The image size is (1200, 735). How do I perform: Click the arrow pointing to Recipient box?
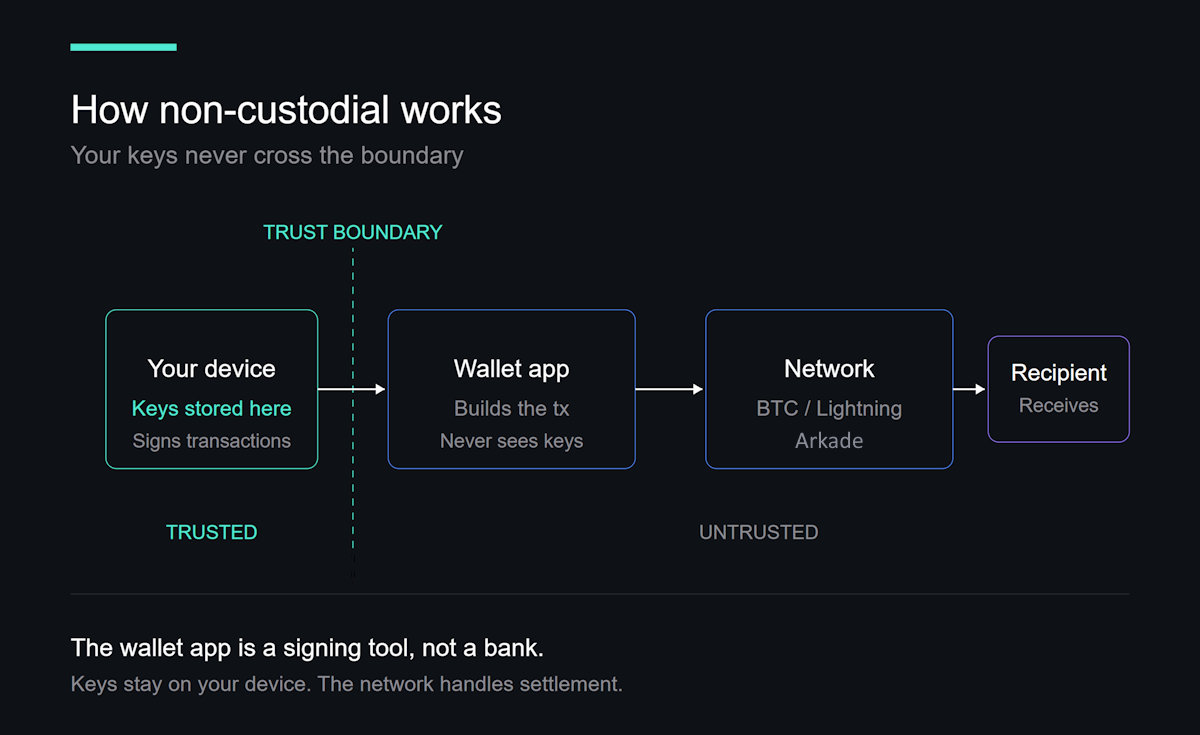tap(969, 389)
